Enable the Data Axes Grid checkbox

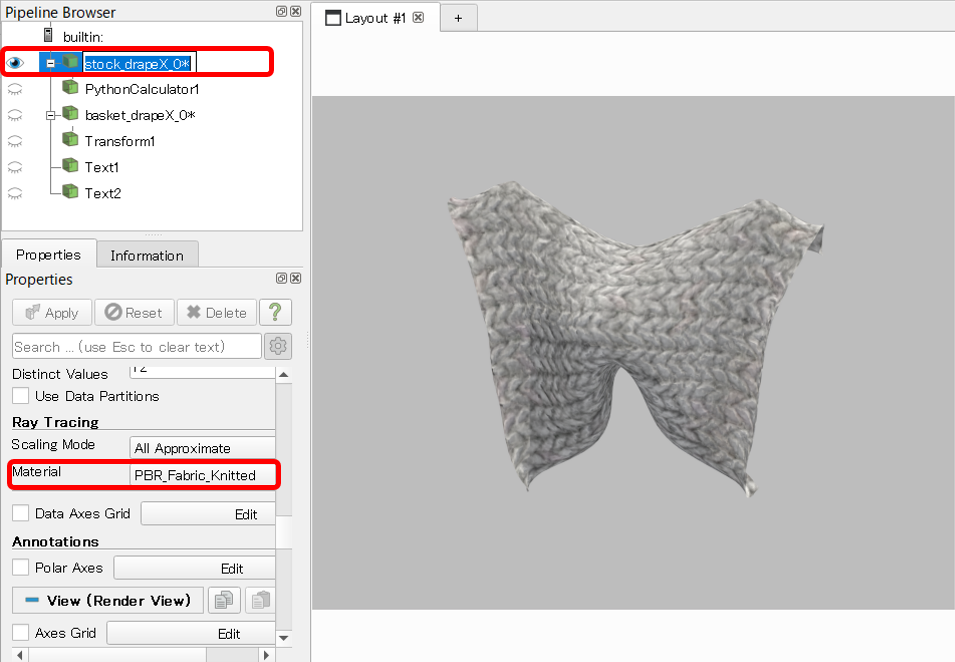(x=20, y=513)
